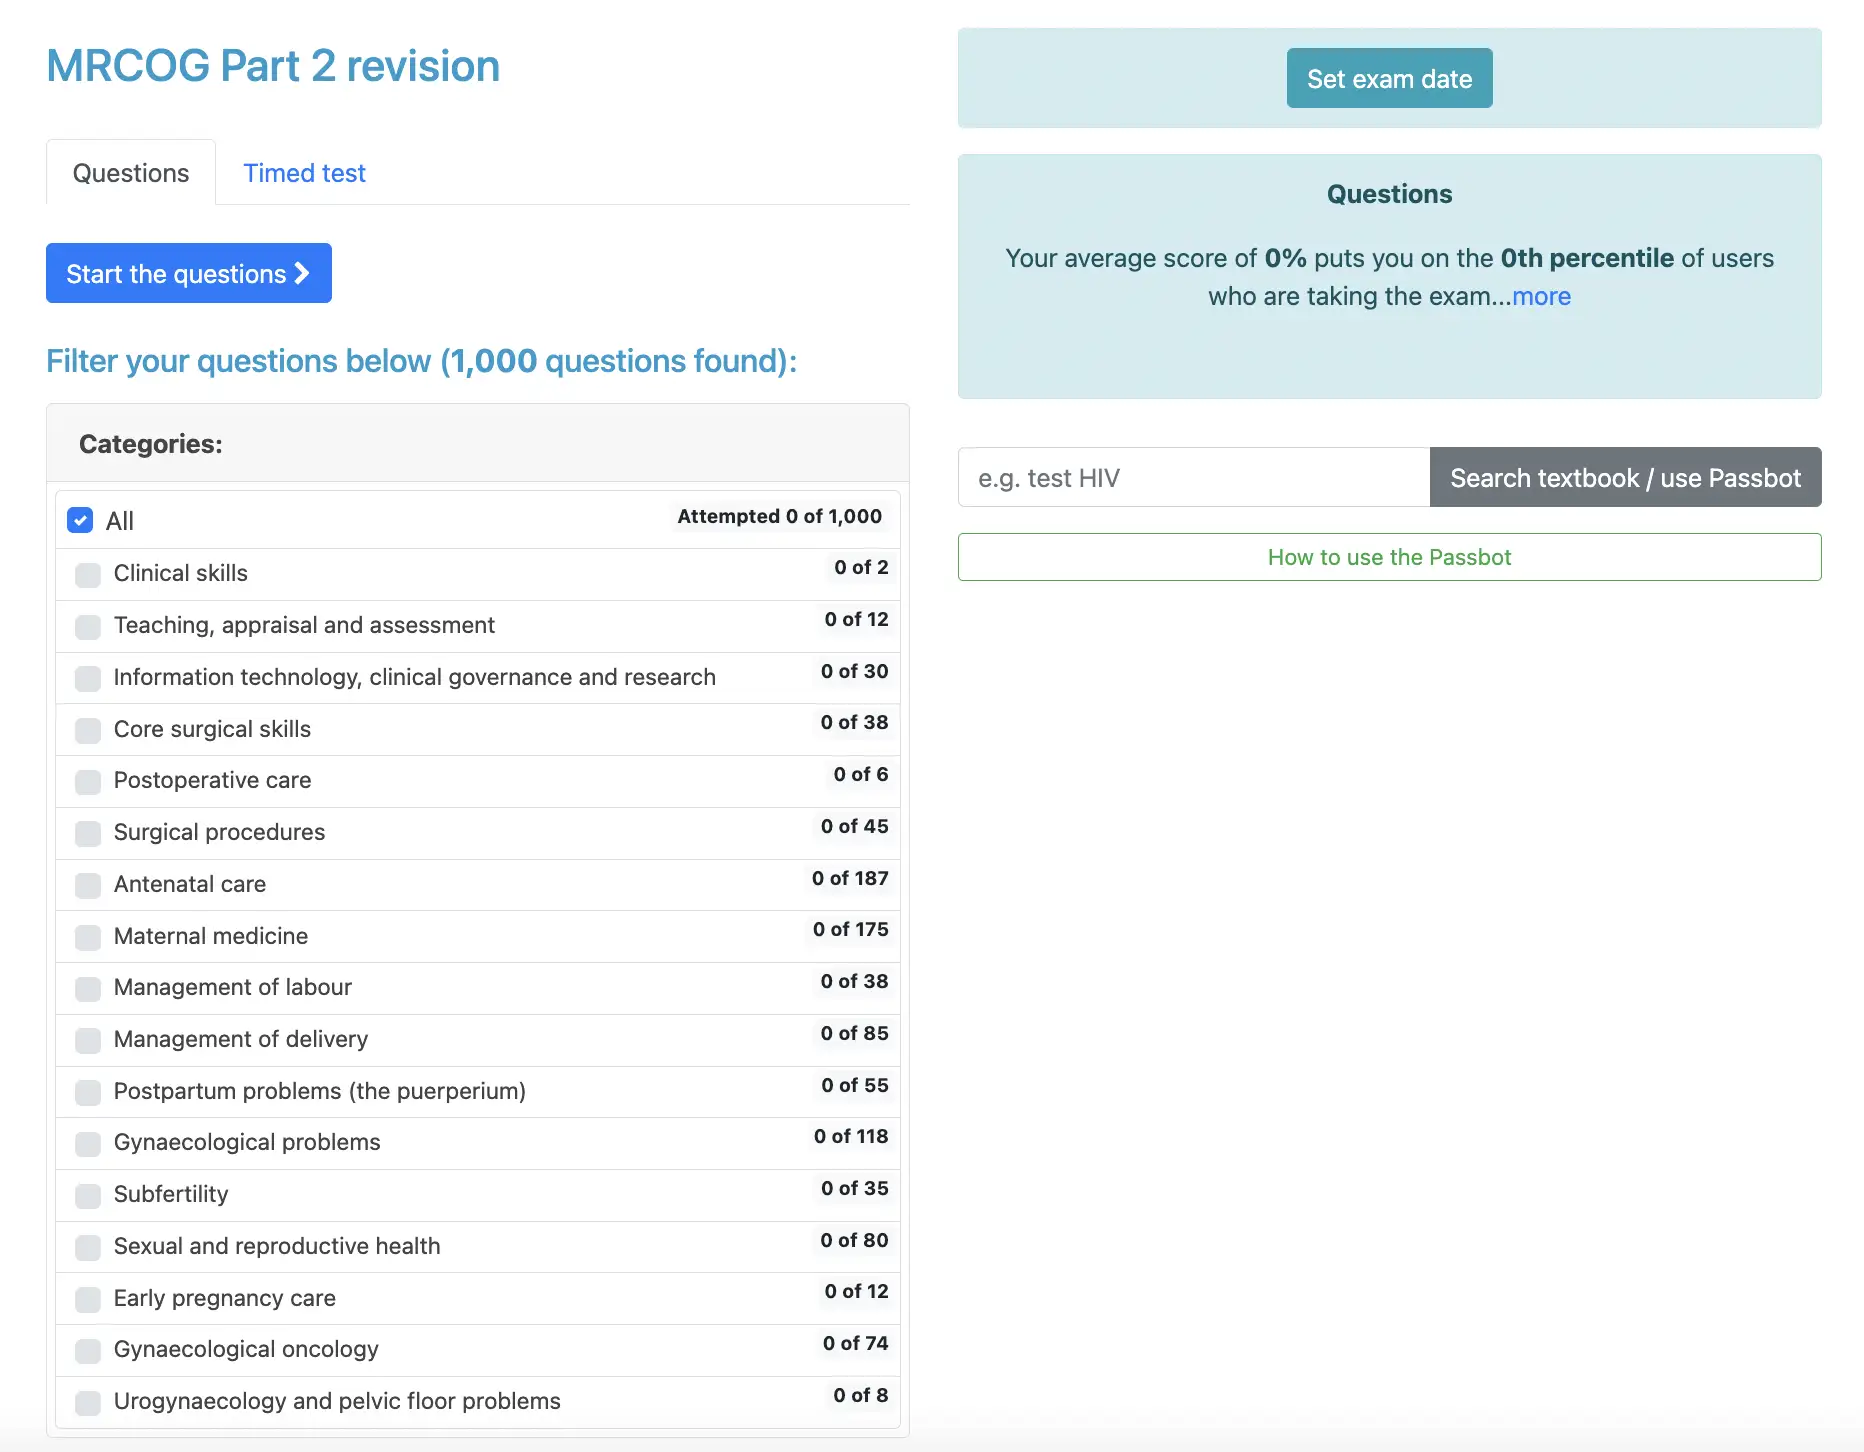Switch to the Timed test tab

click(x=304, y=173)
